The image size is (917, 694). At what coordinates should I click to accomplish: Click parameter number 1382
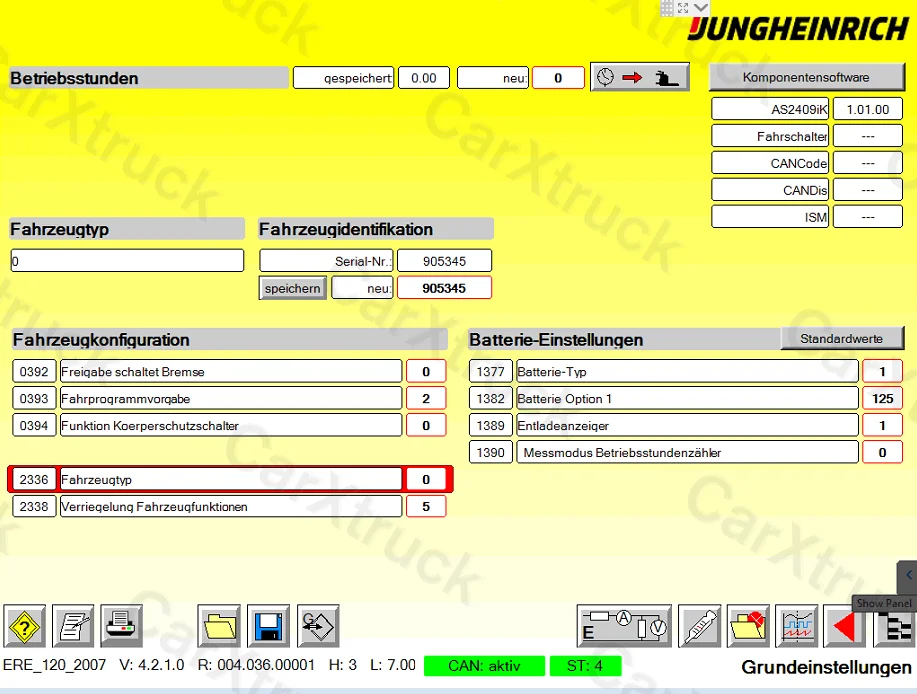491,398
